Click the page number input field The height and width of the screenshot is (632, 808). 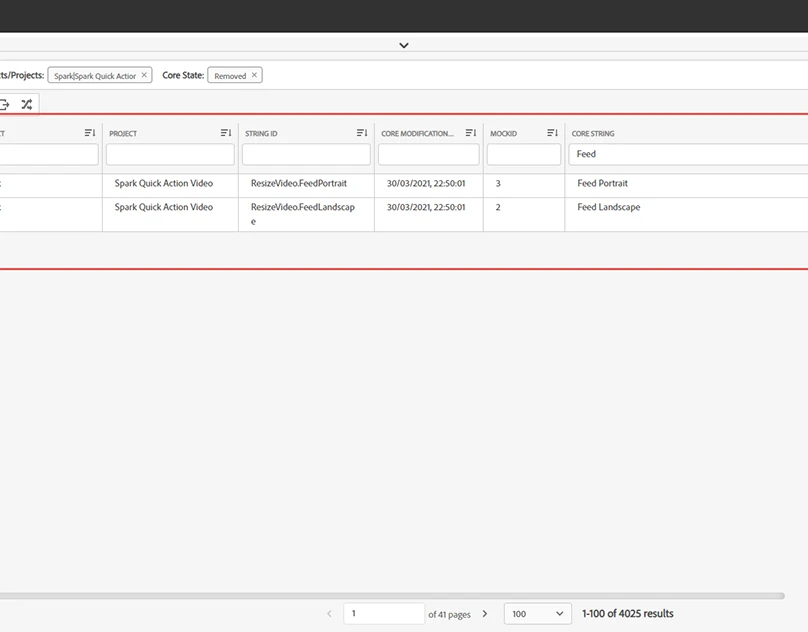384,614
